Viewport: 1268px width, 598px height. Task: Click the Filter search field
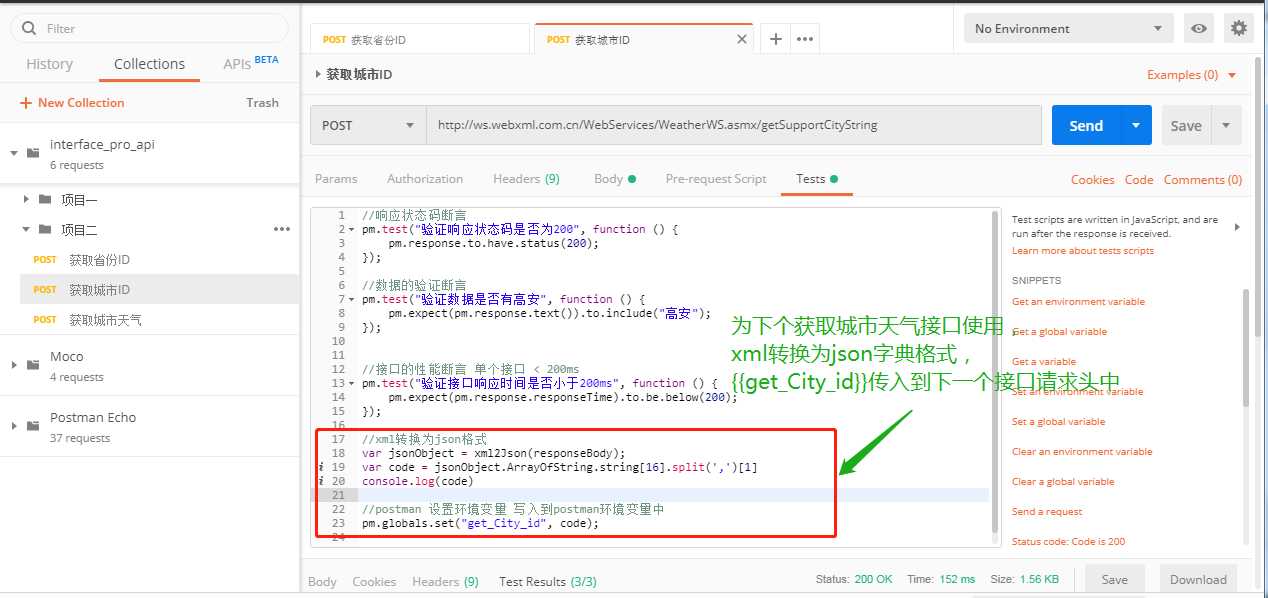[x=149, y=28]
